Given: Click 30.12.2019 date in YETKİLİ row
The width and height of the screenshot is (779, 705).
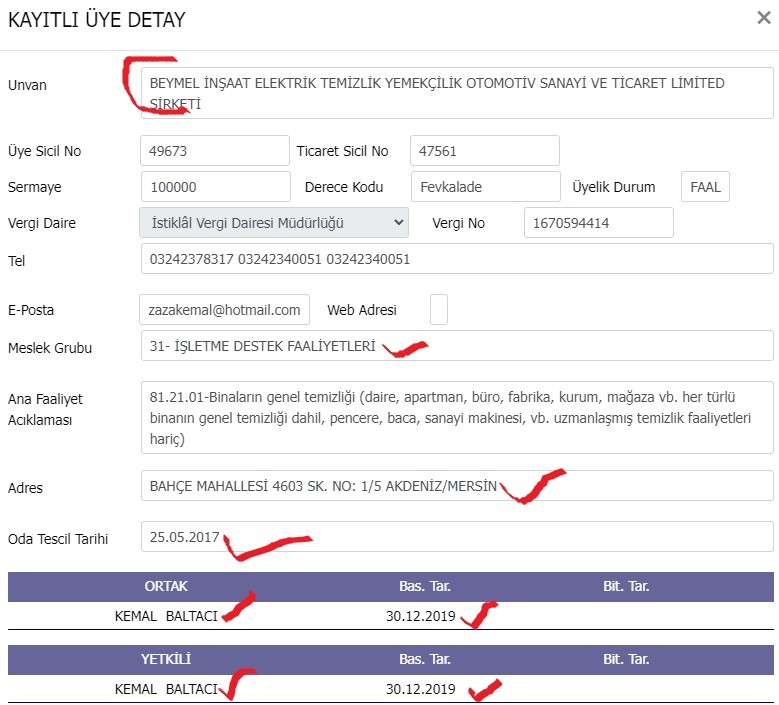Looking at the screenshot, I should (420, 689).
